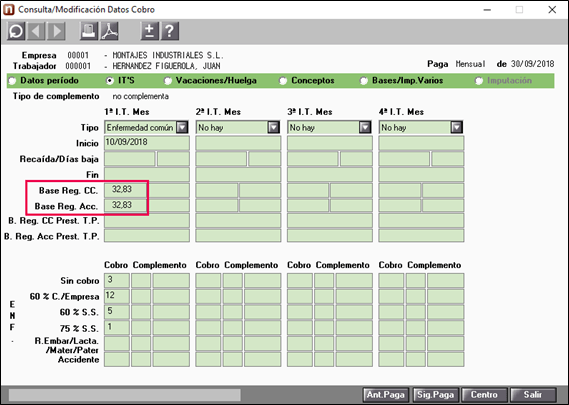The height and width of the screenshot is (405, 569).
Task: Go to next record arrow icon
Action: [56, 31]
